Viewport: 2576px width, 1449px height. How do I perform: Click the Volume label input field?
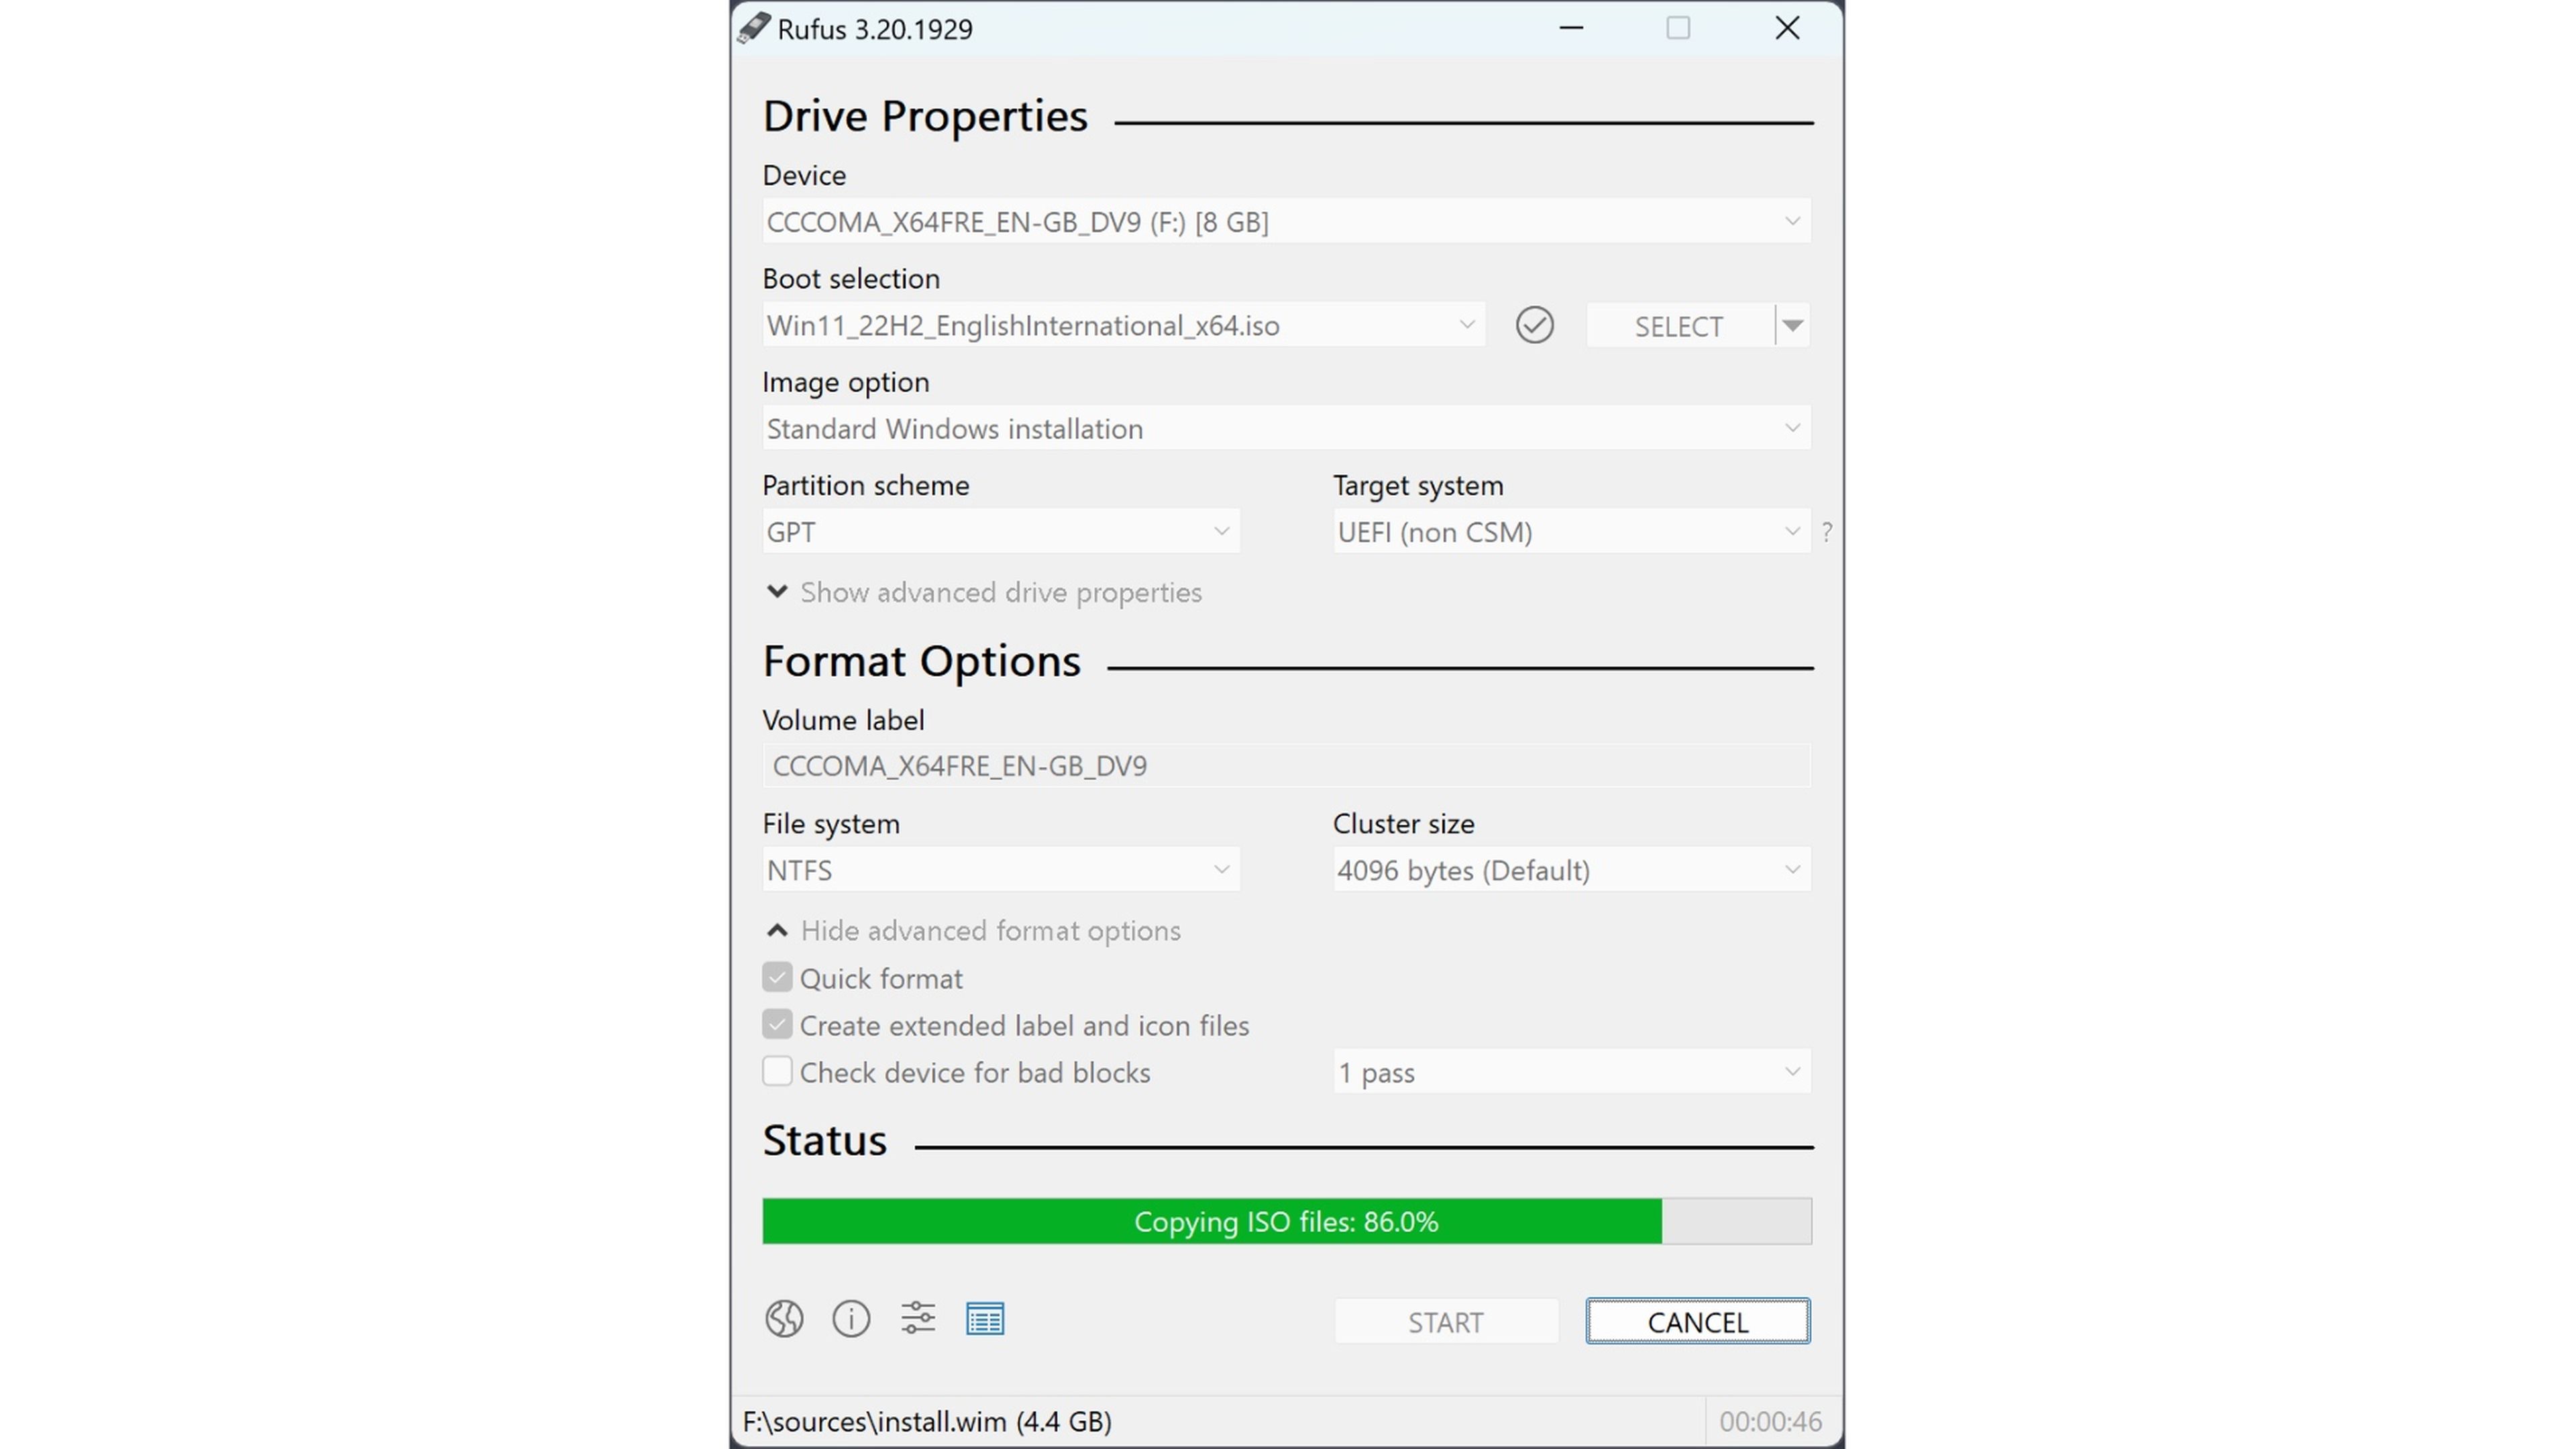click(1286, 764)
